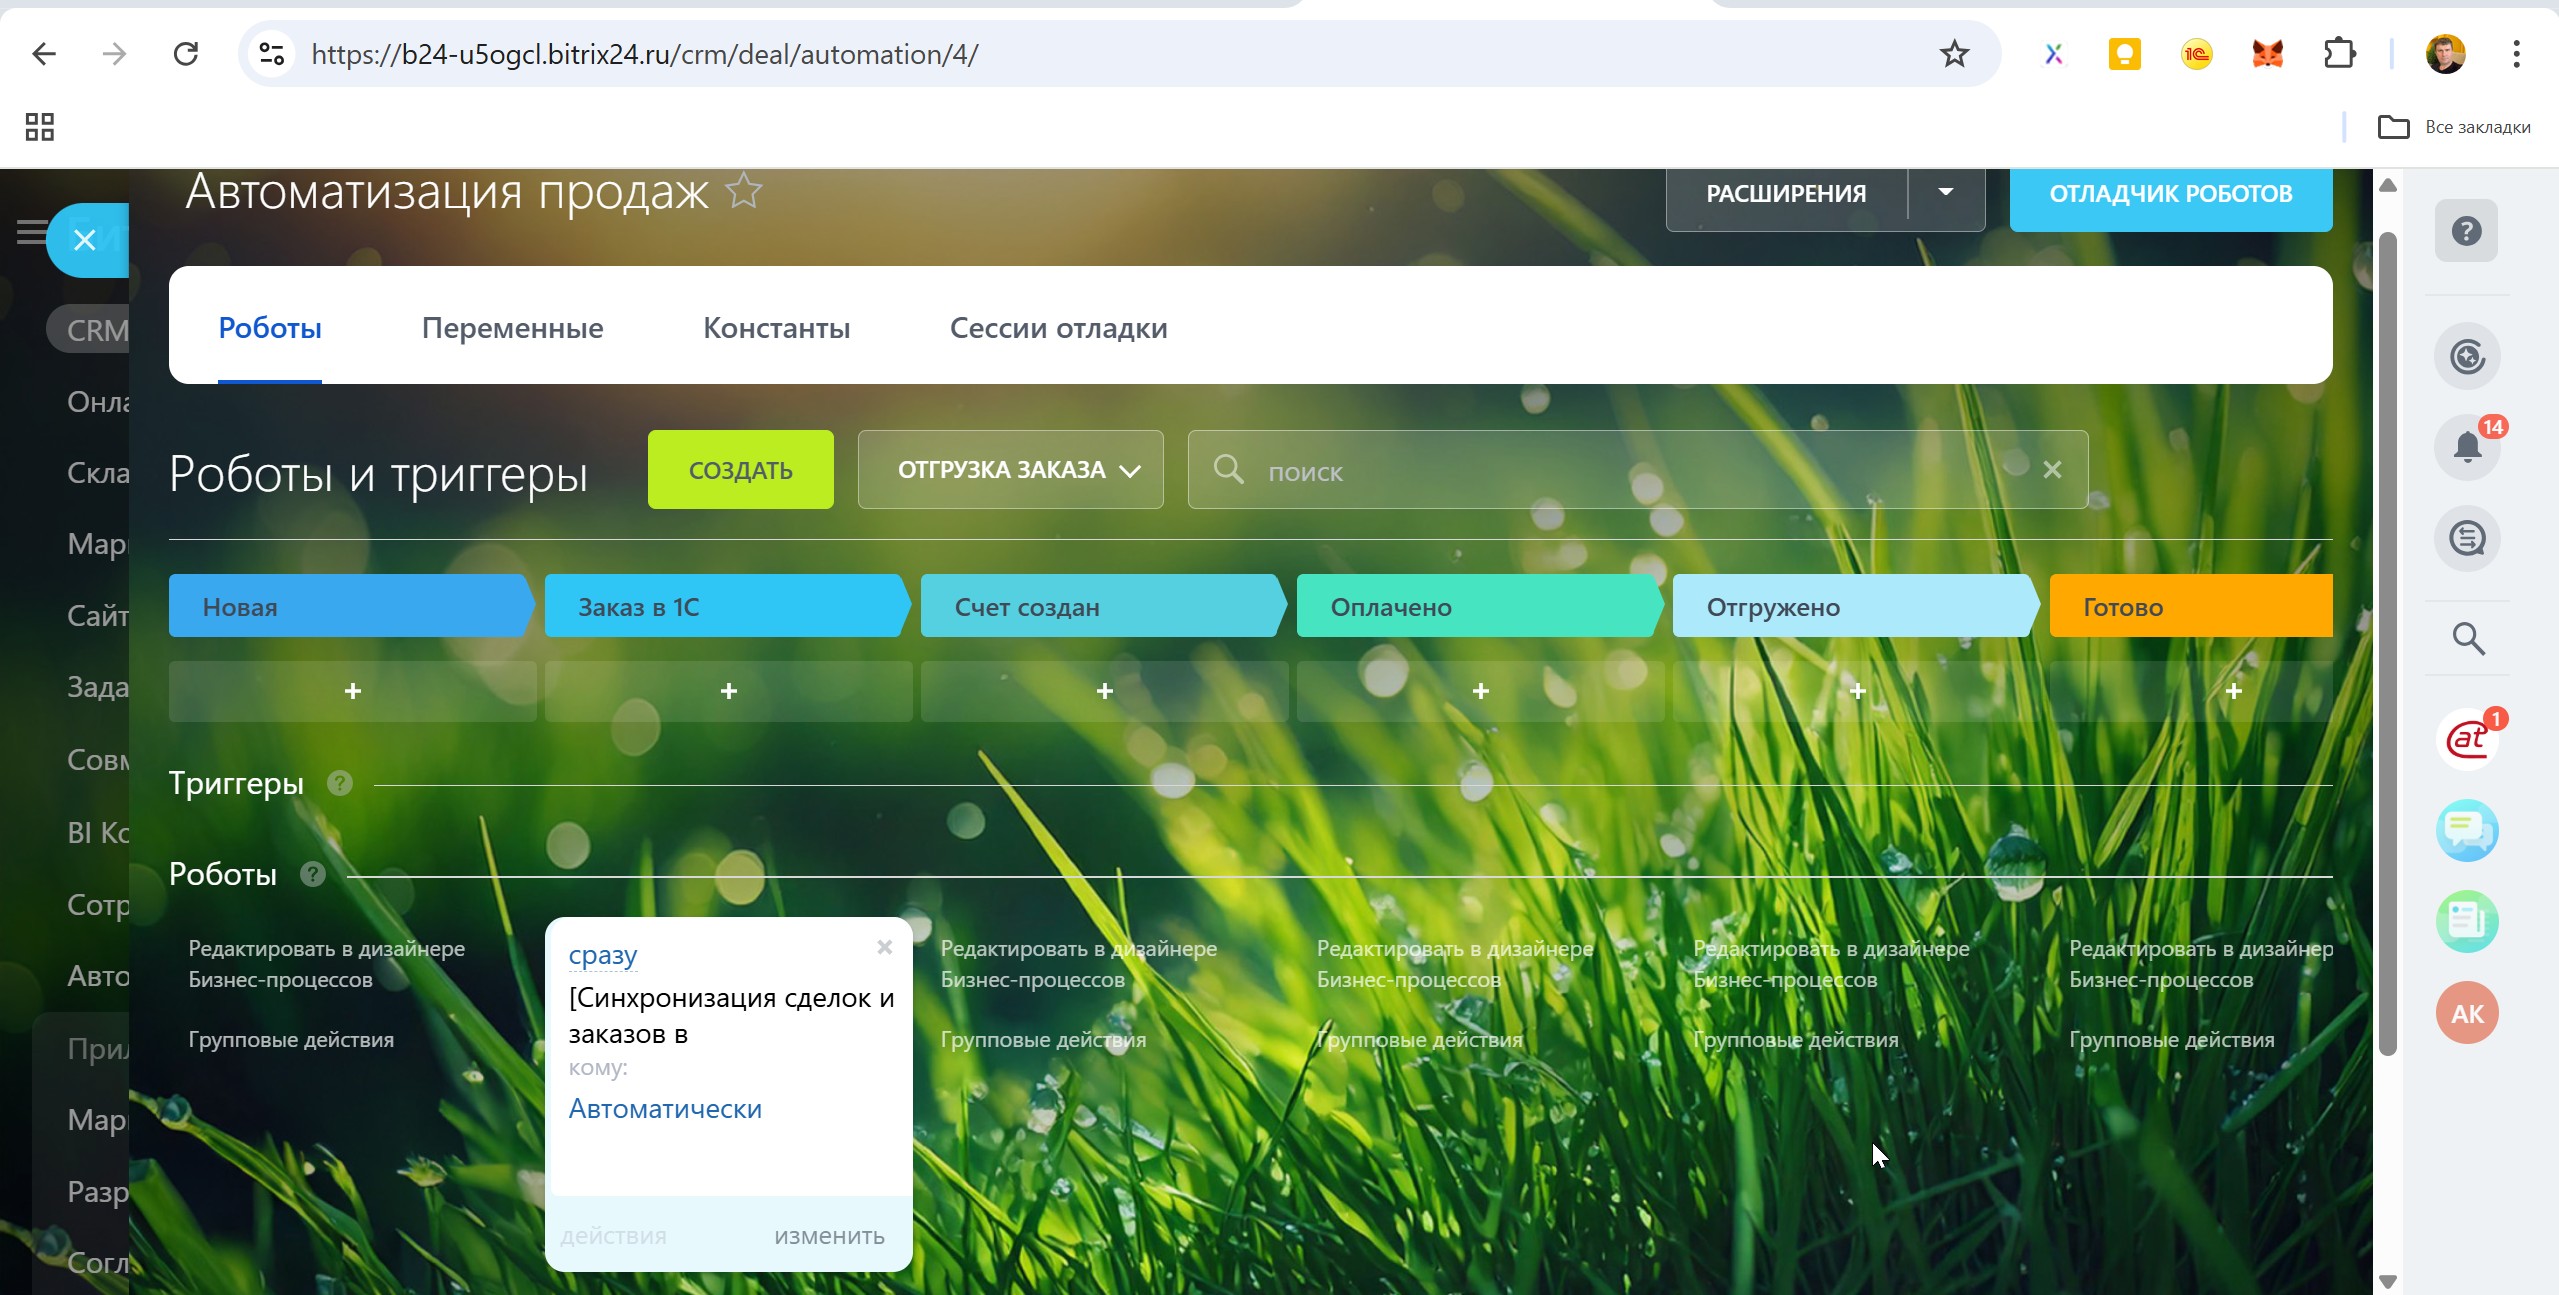Open the Сессии отладки tab
The image size is (2559, 1295).
click(1058, 328)
